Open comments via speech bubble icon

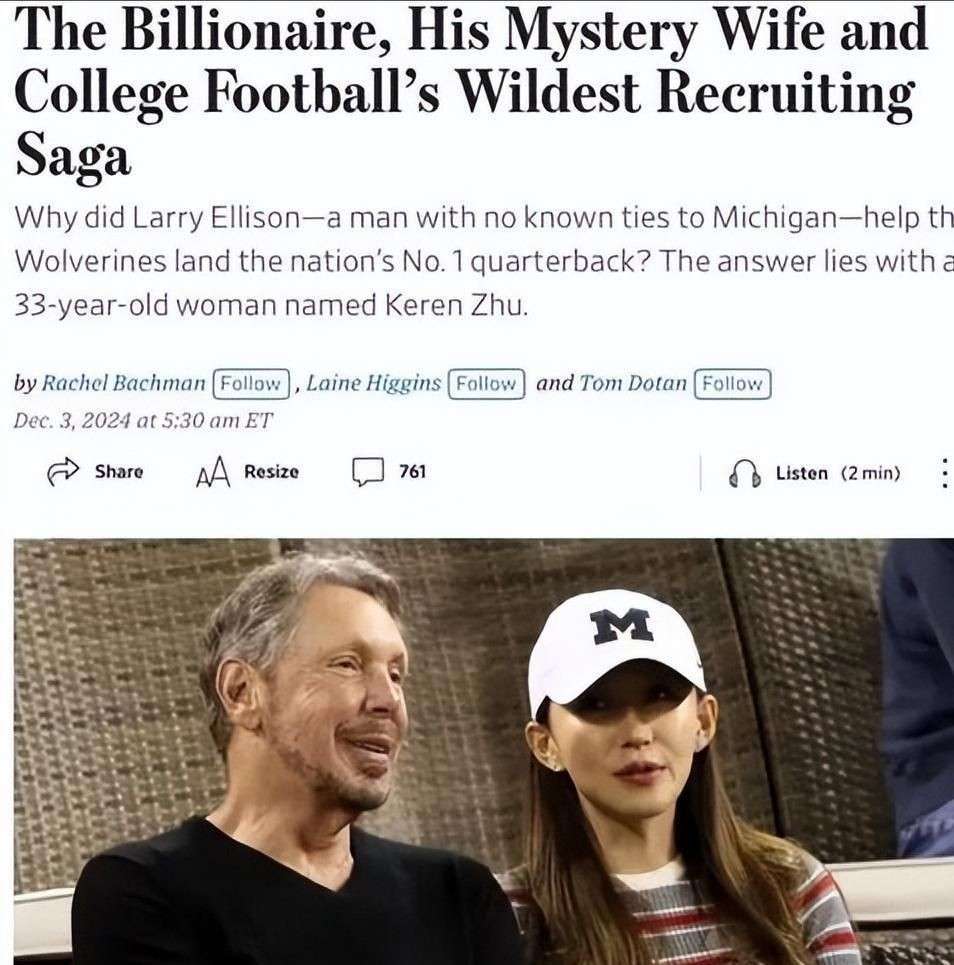[x=368, y=473]
